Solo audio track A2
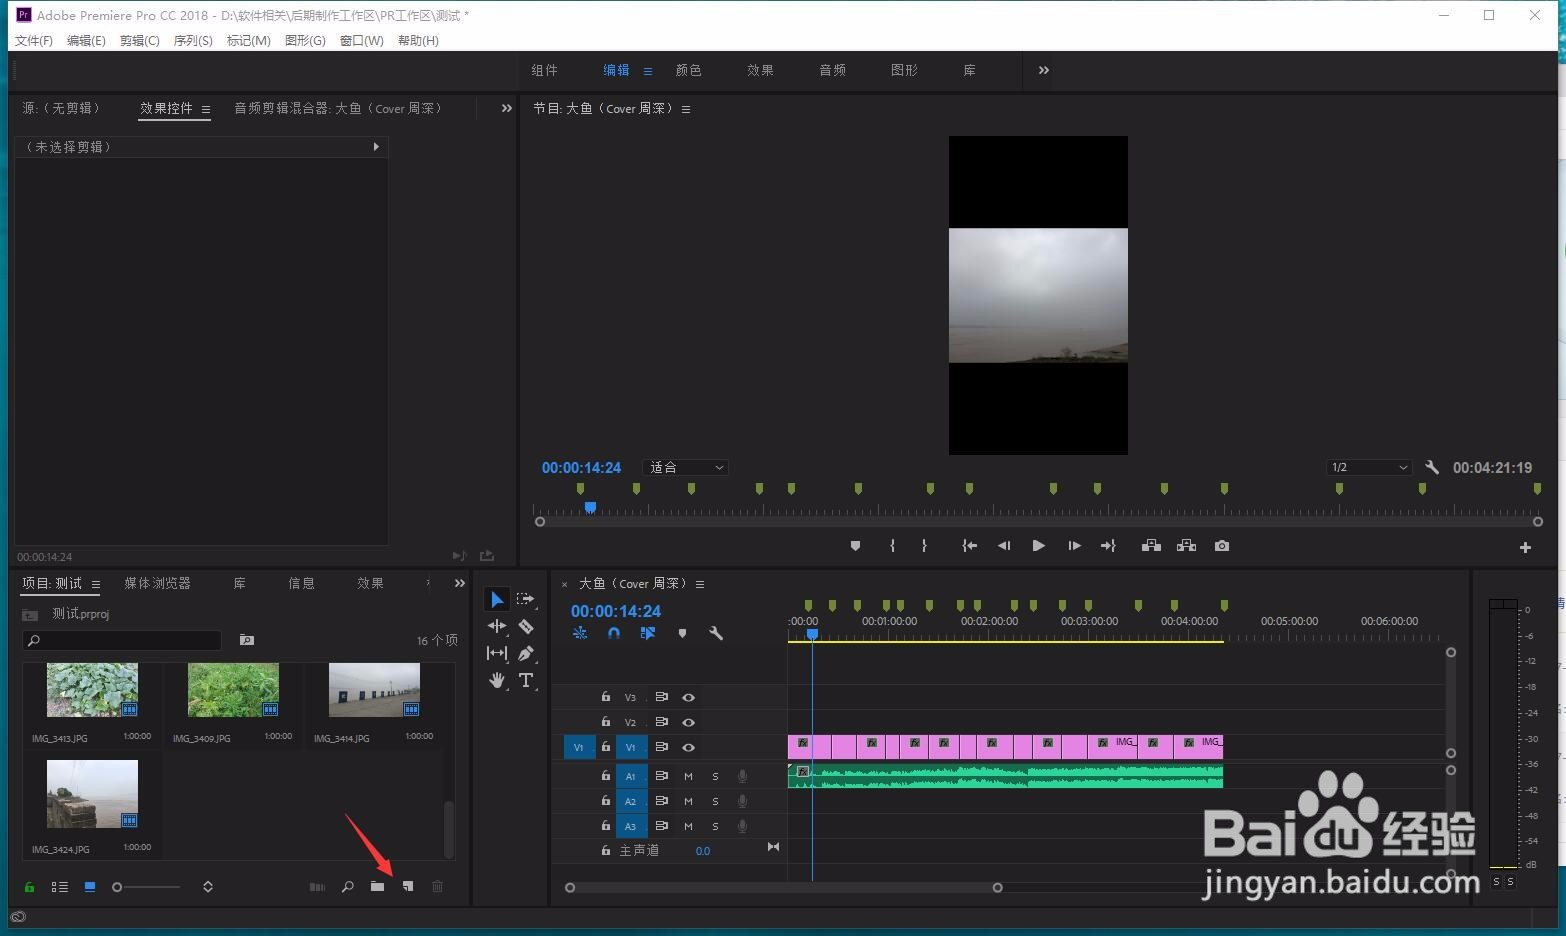The width and height of the screenshot is (1566, 936). [715, 801]
